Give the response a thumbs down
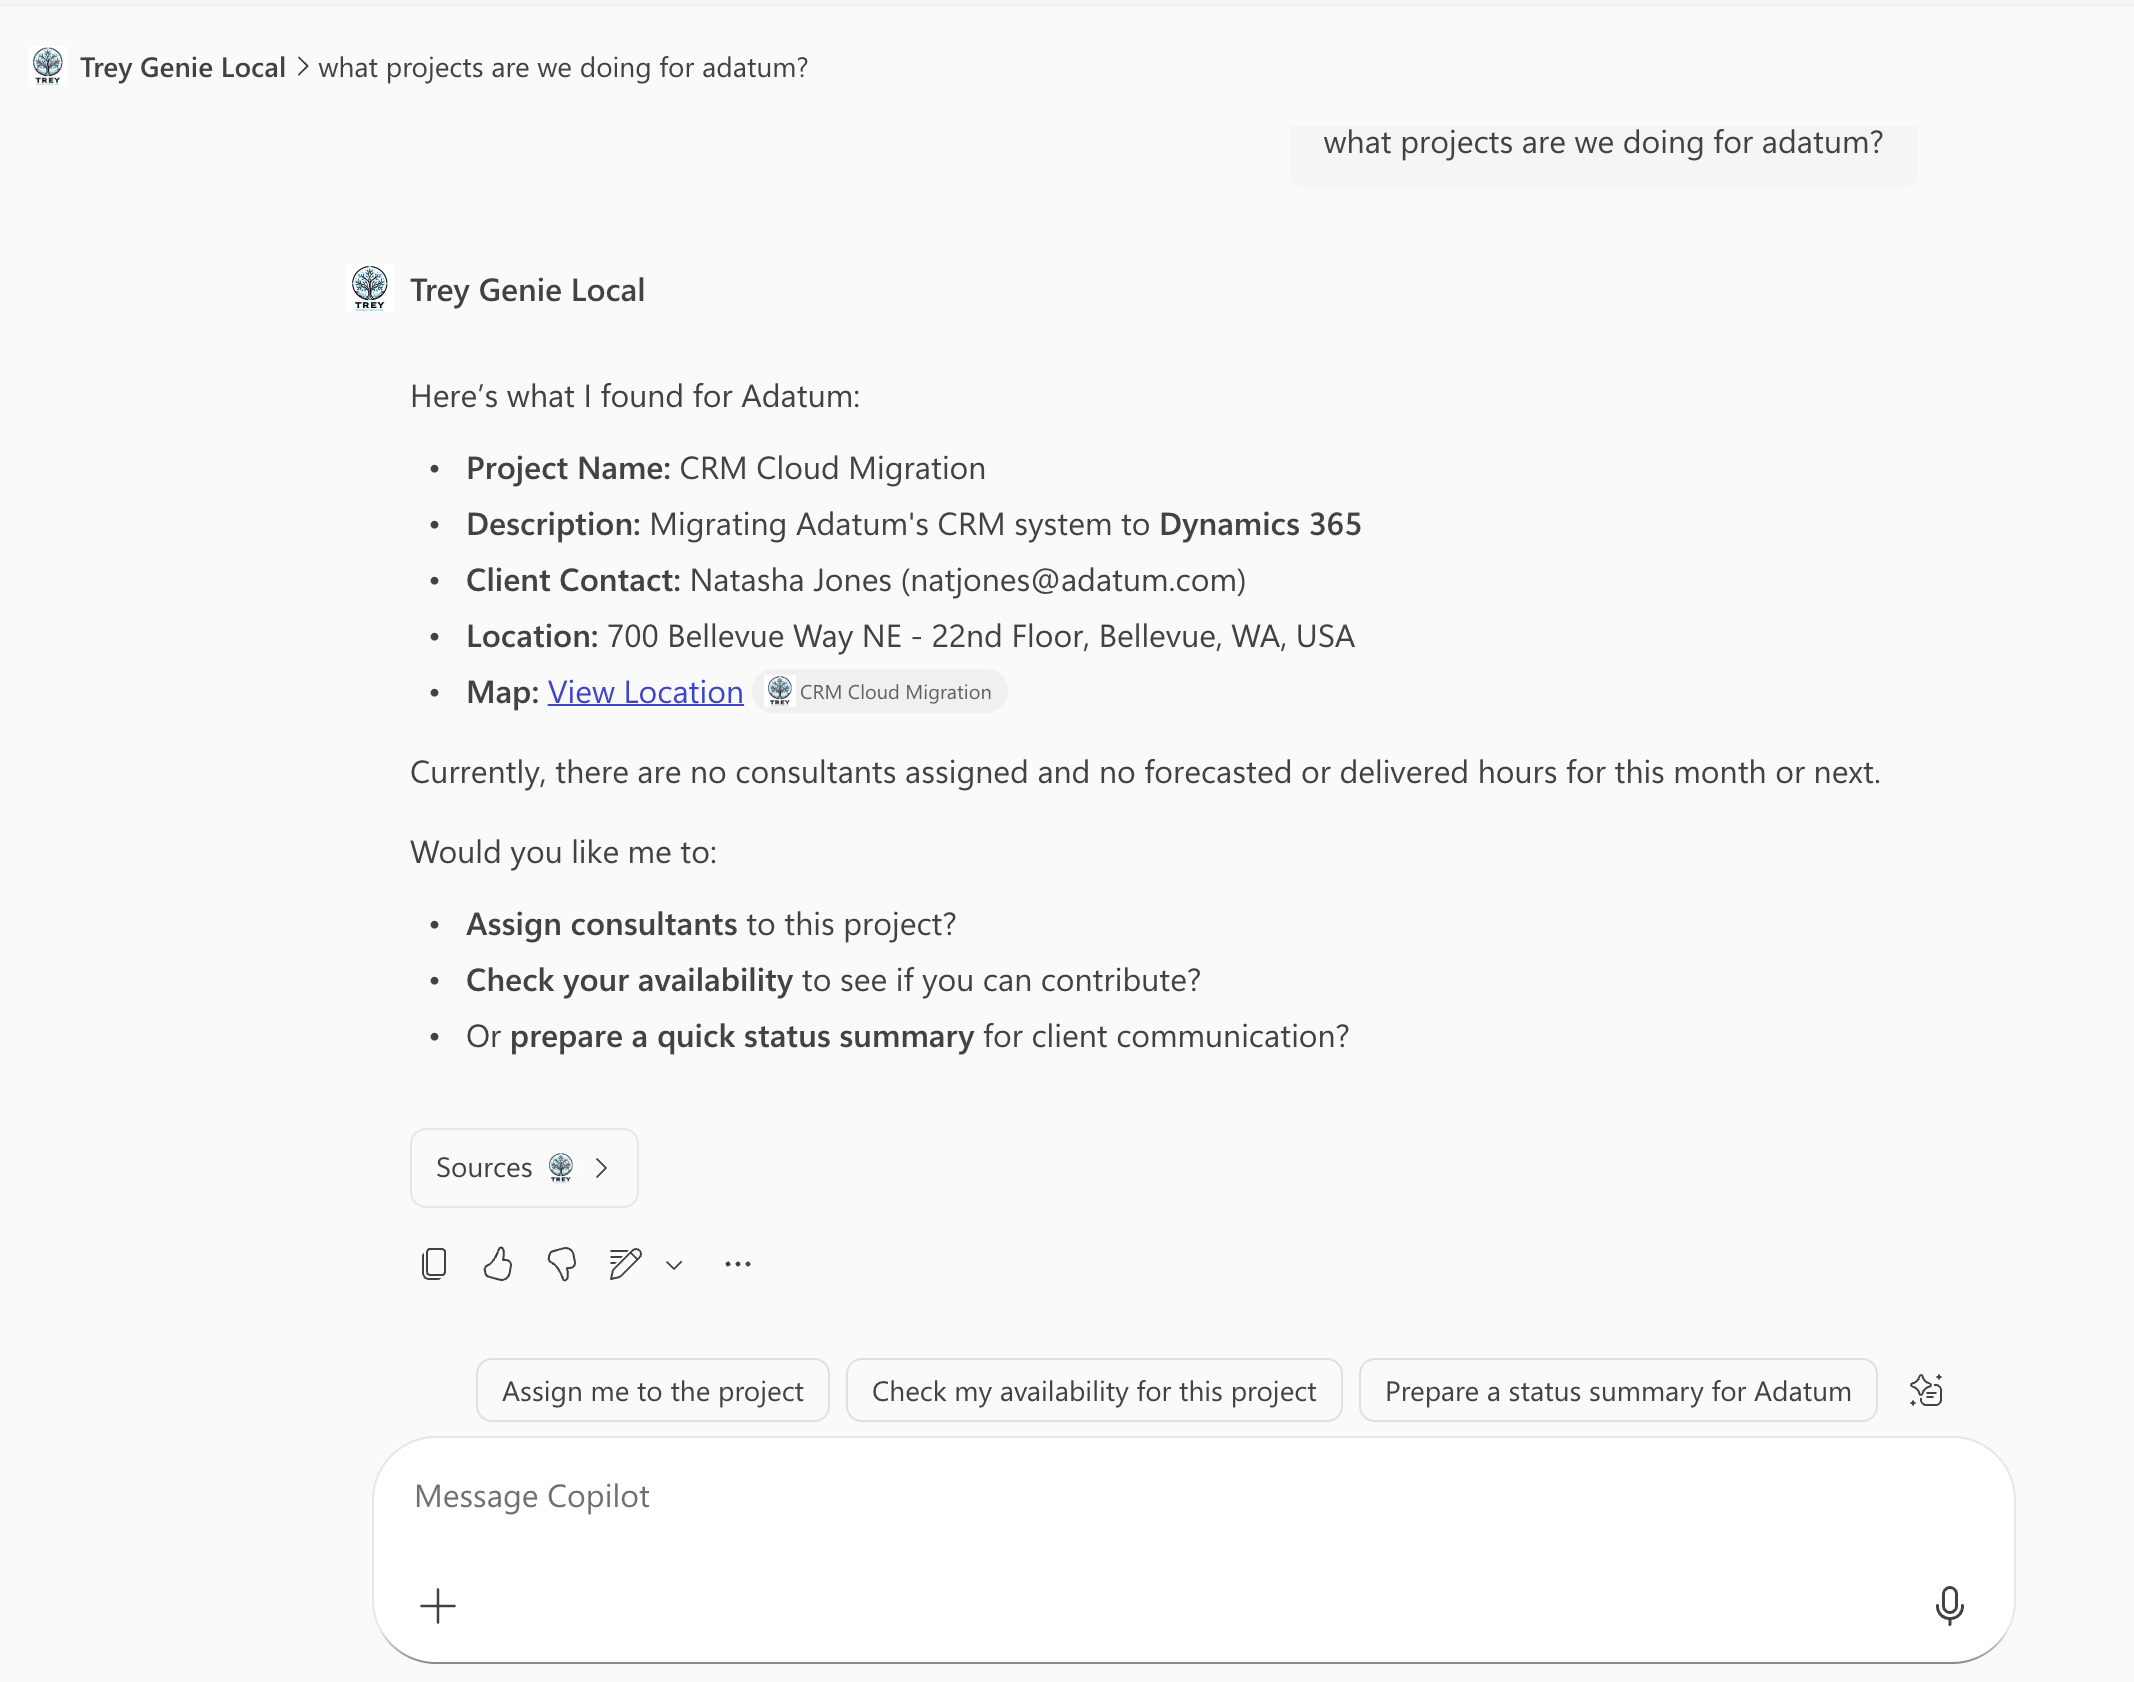The image size is (2134, 1682). [560, 1263]
